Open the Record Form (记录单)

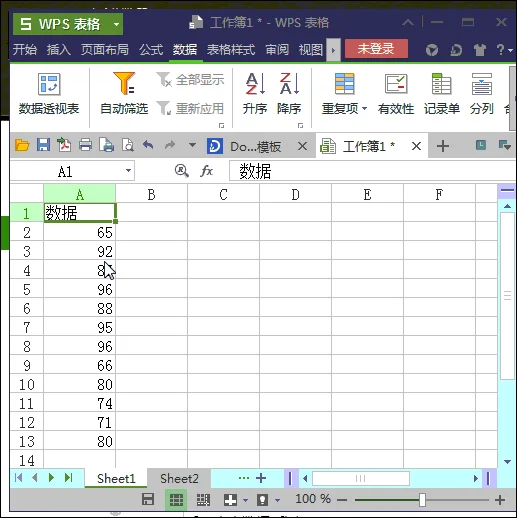pos(442,94)
